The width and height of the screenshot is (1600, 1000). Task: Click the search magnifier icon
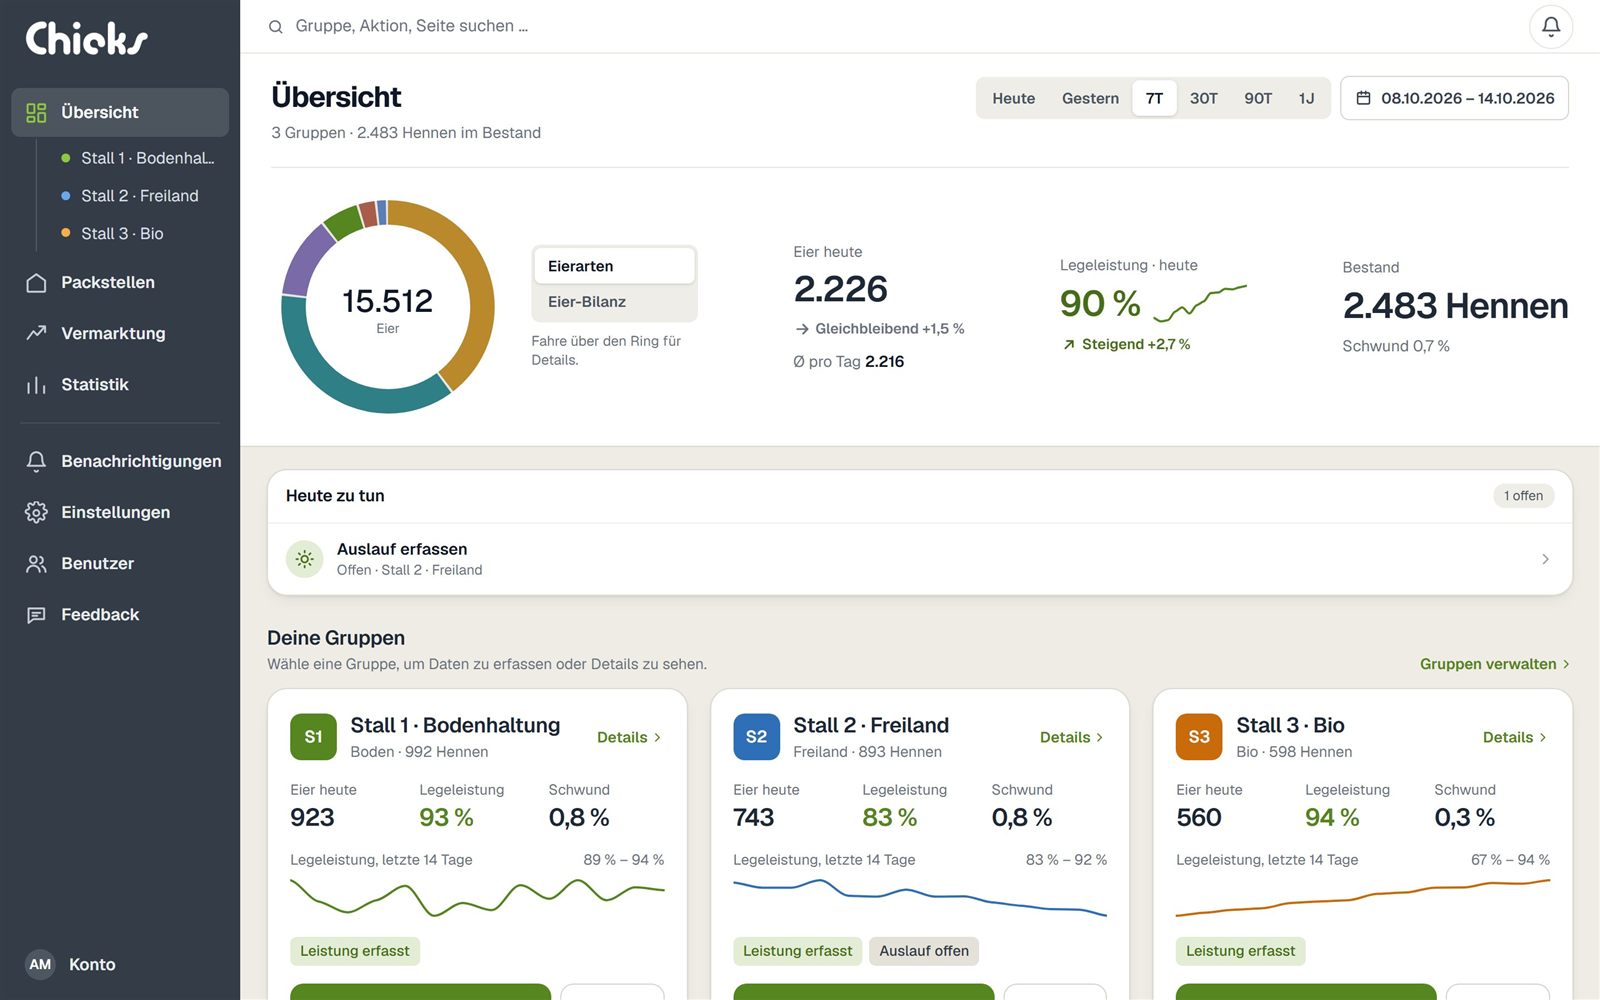[276, 27]
